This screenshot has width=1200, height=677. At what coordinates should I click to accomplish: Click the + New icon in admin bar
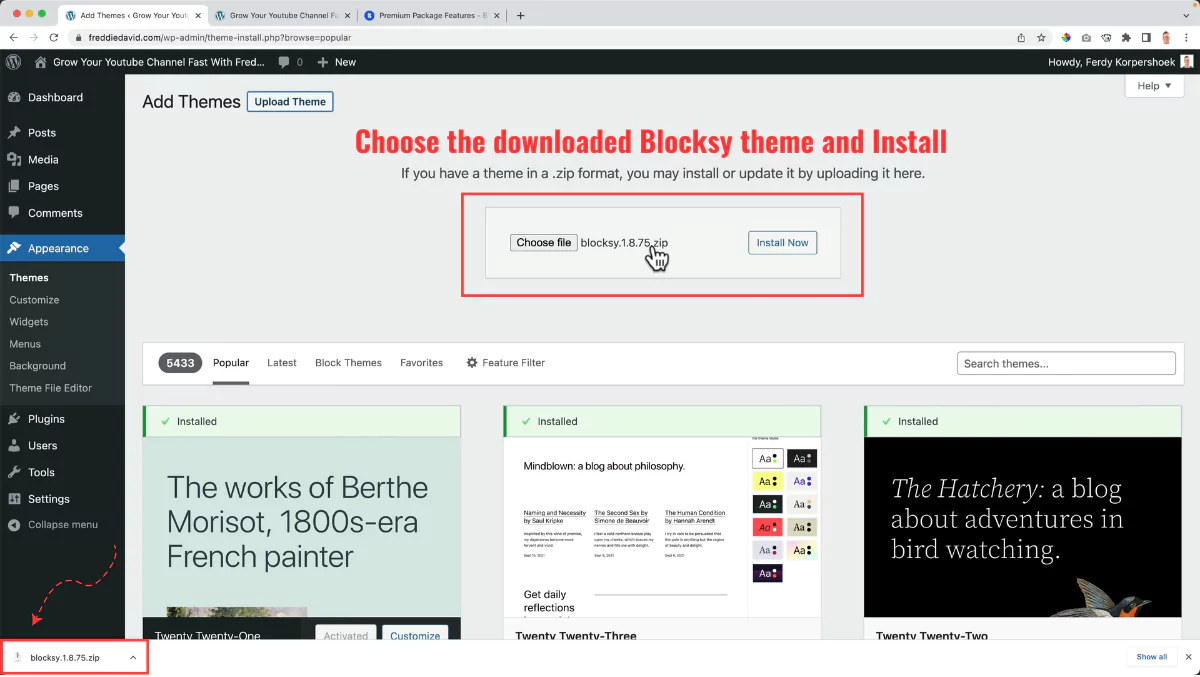tap(322, 61)
